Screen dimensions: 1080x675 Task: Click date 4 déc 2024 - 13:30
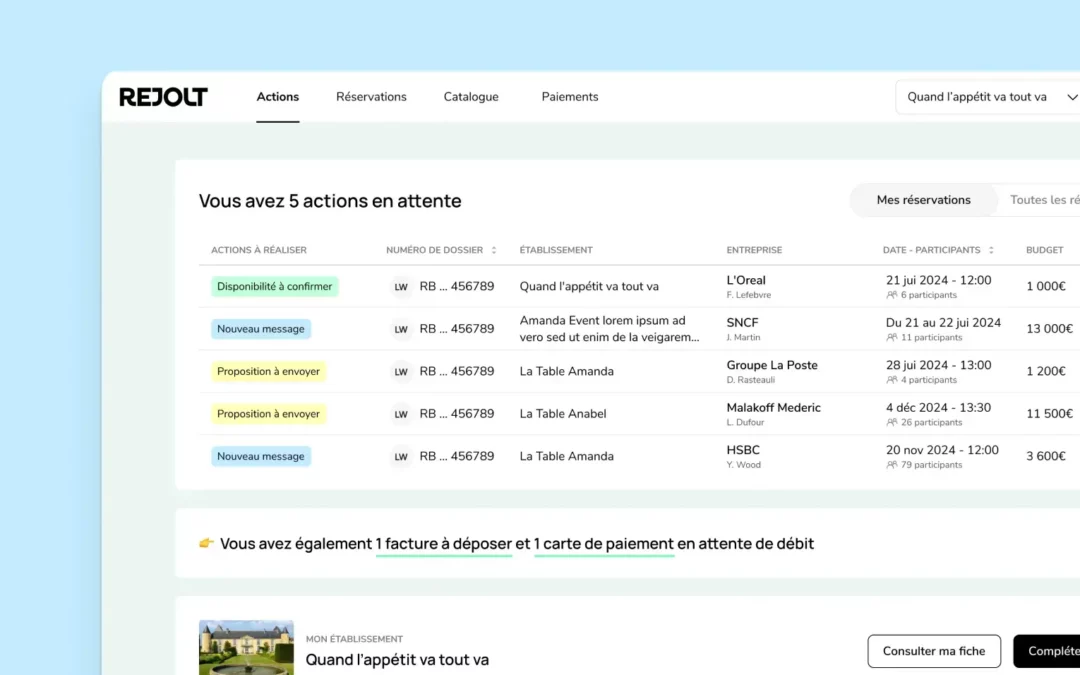(938, 408)
